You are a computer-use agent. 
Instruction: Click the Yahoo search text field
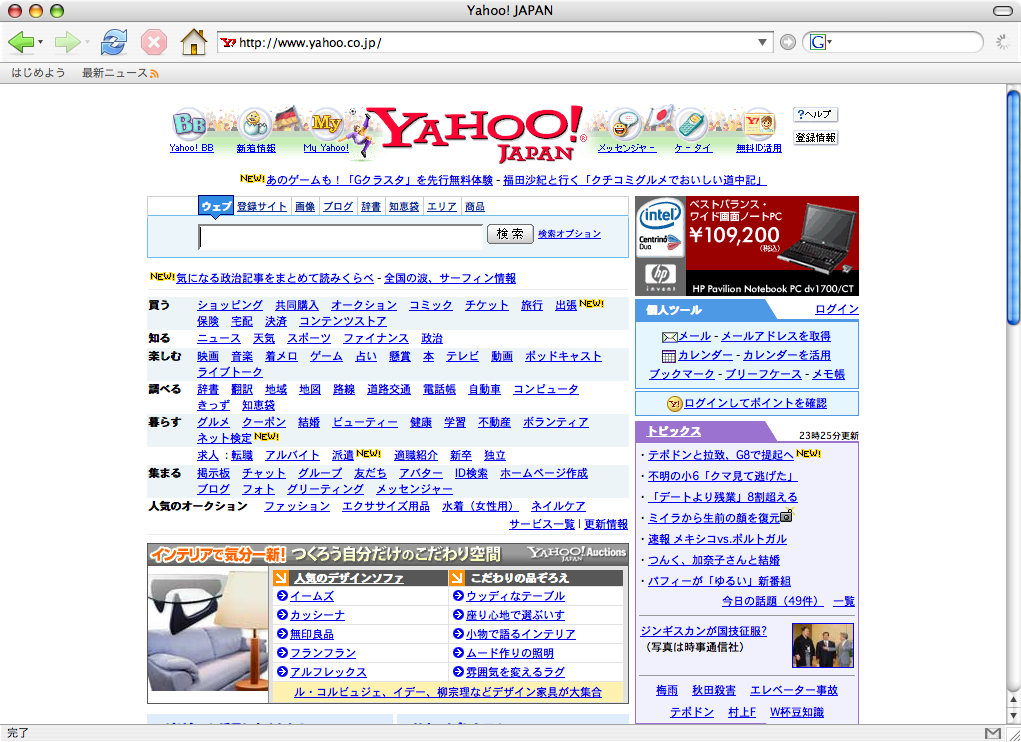point(341,237)
